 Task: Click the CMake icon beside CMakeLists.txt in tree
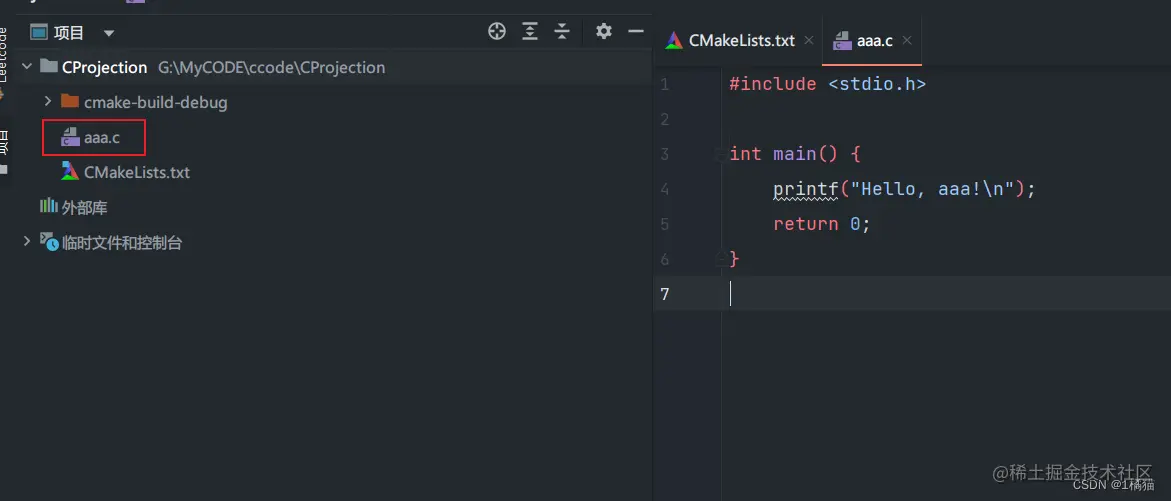pos(70,172)
